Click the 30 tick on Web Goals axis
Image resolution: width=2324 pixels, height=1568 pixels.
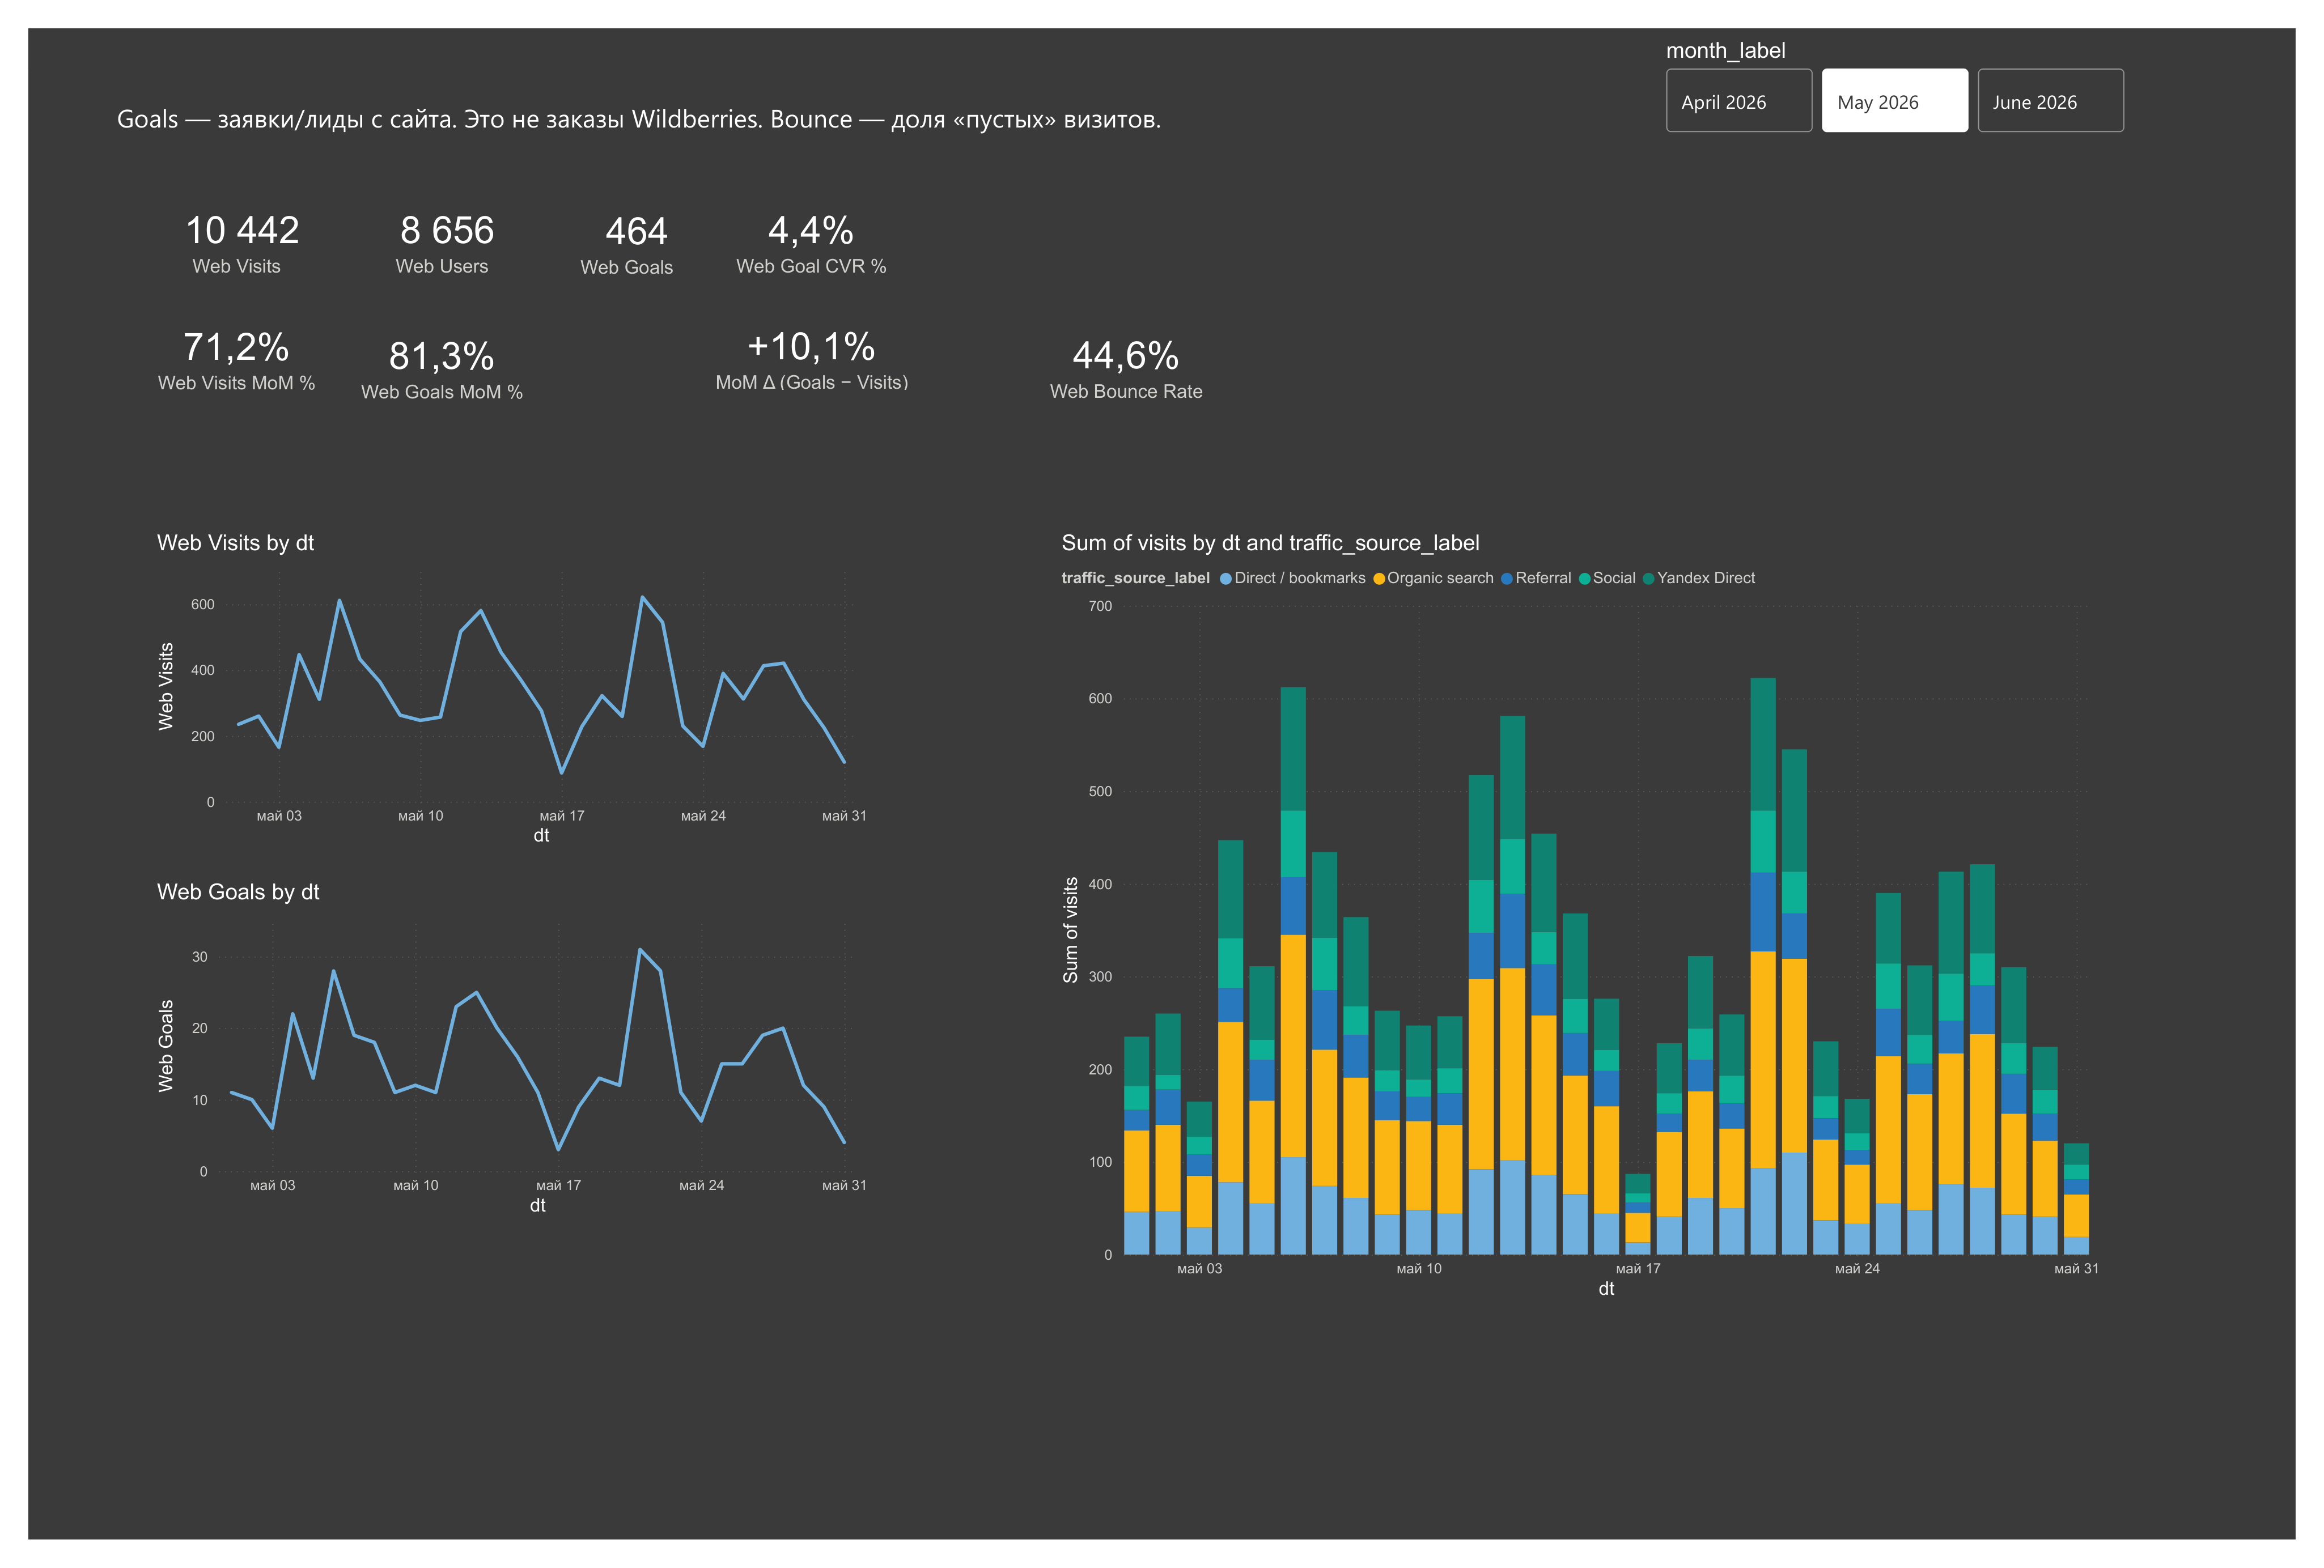(x=200, y=957)
